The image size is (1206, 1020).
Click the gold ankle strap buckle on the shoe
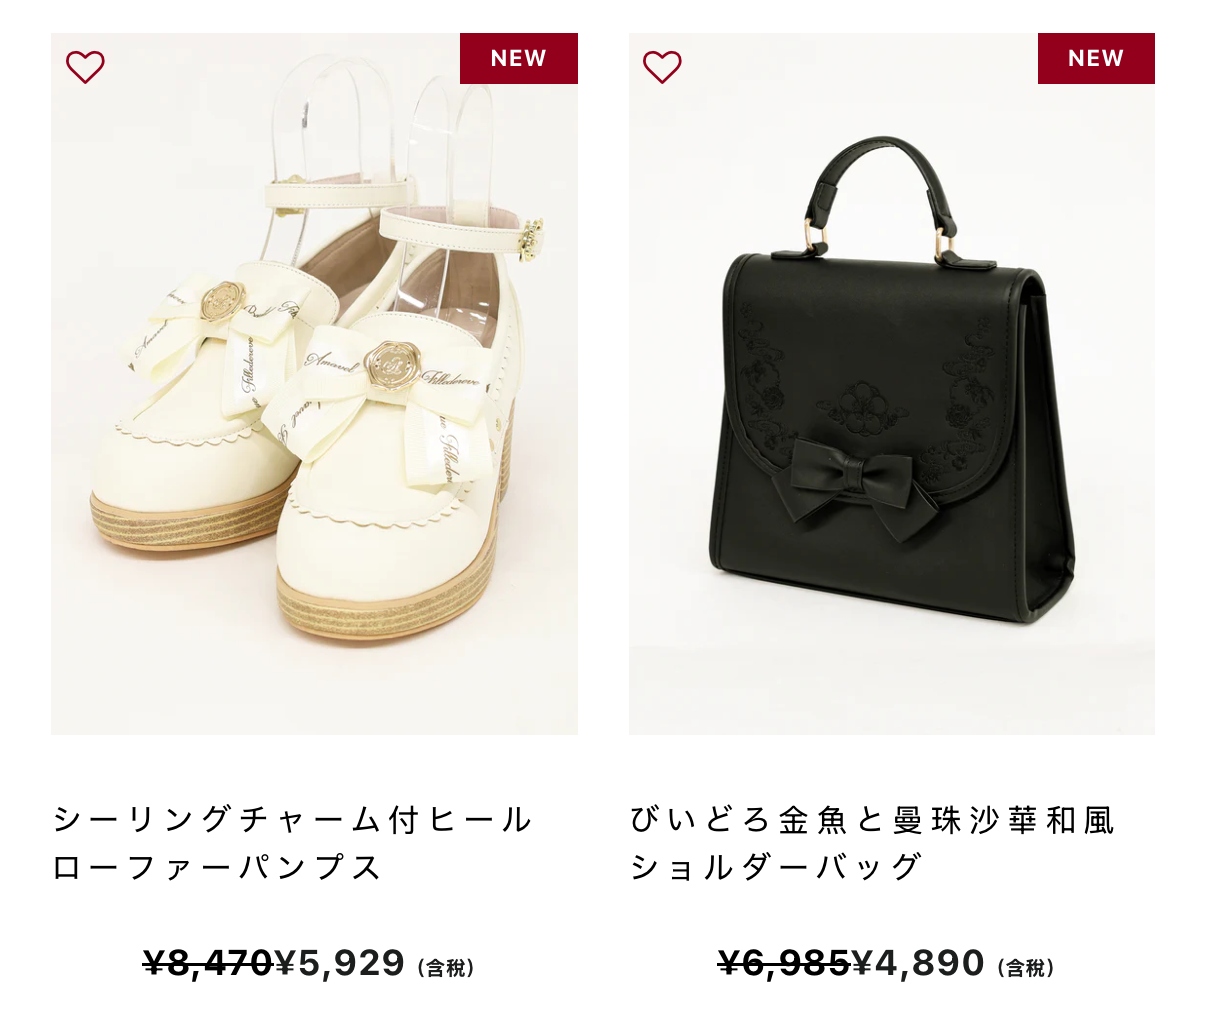[529, 239]
